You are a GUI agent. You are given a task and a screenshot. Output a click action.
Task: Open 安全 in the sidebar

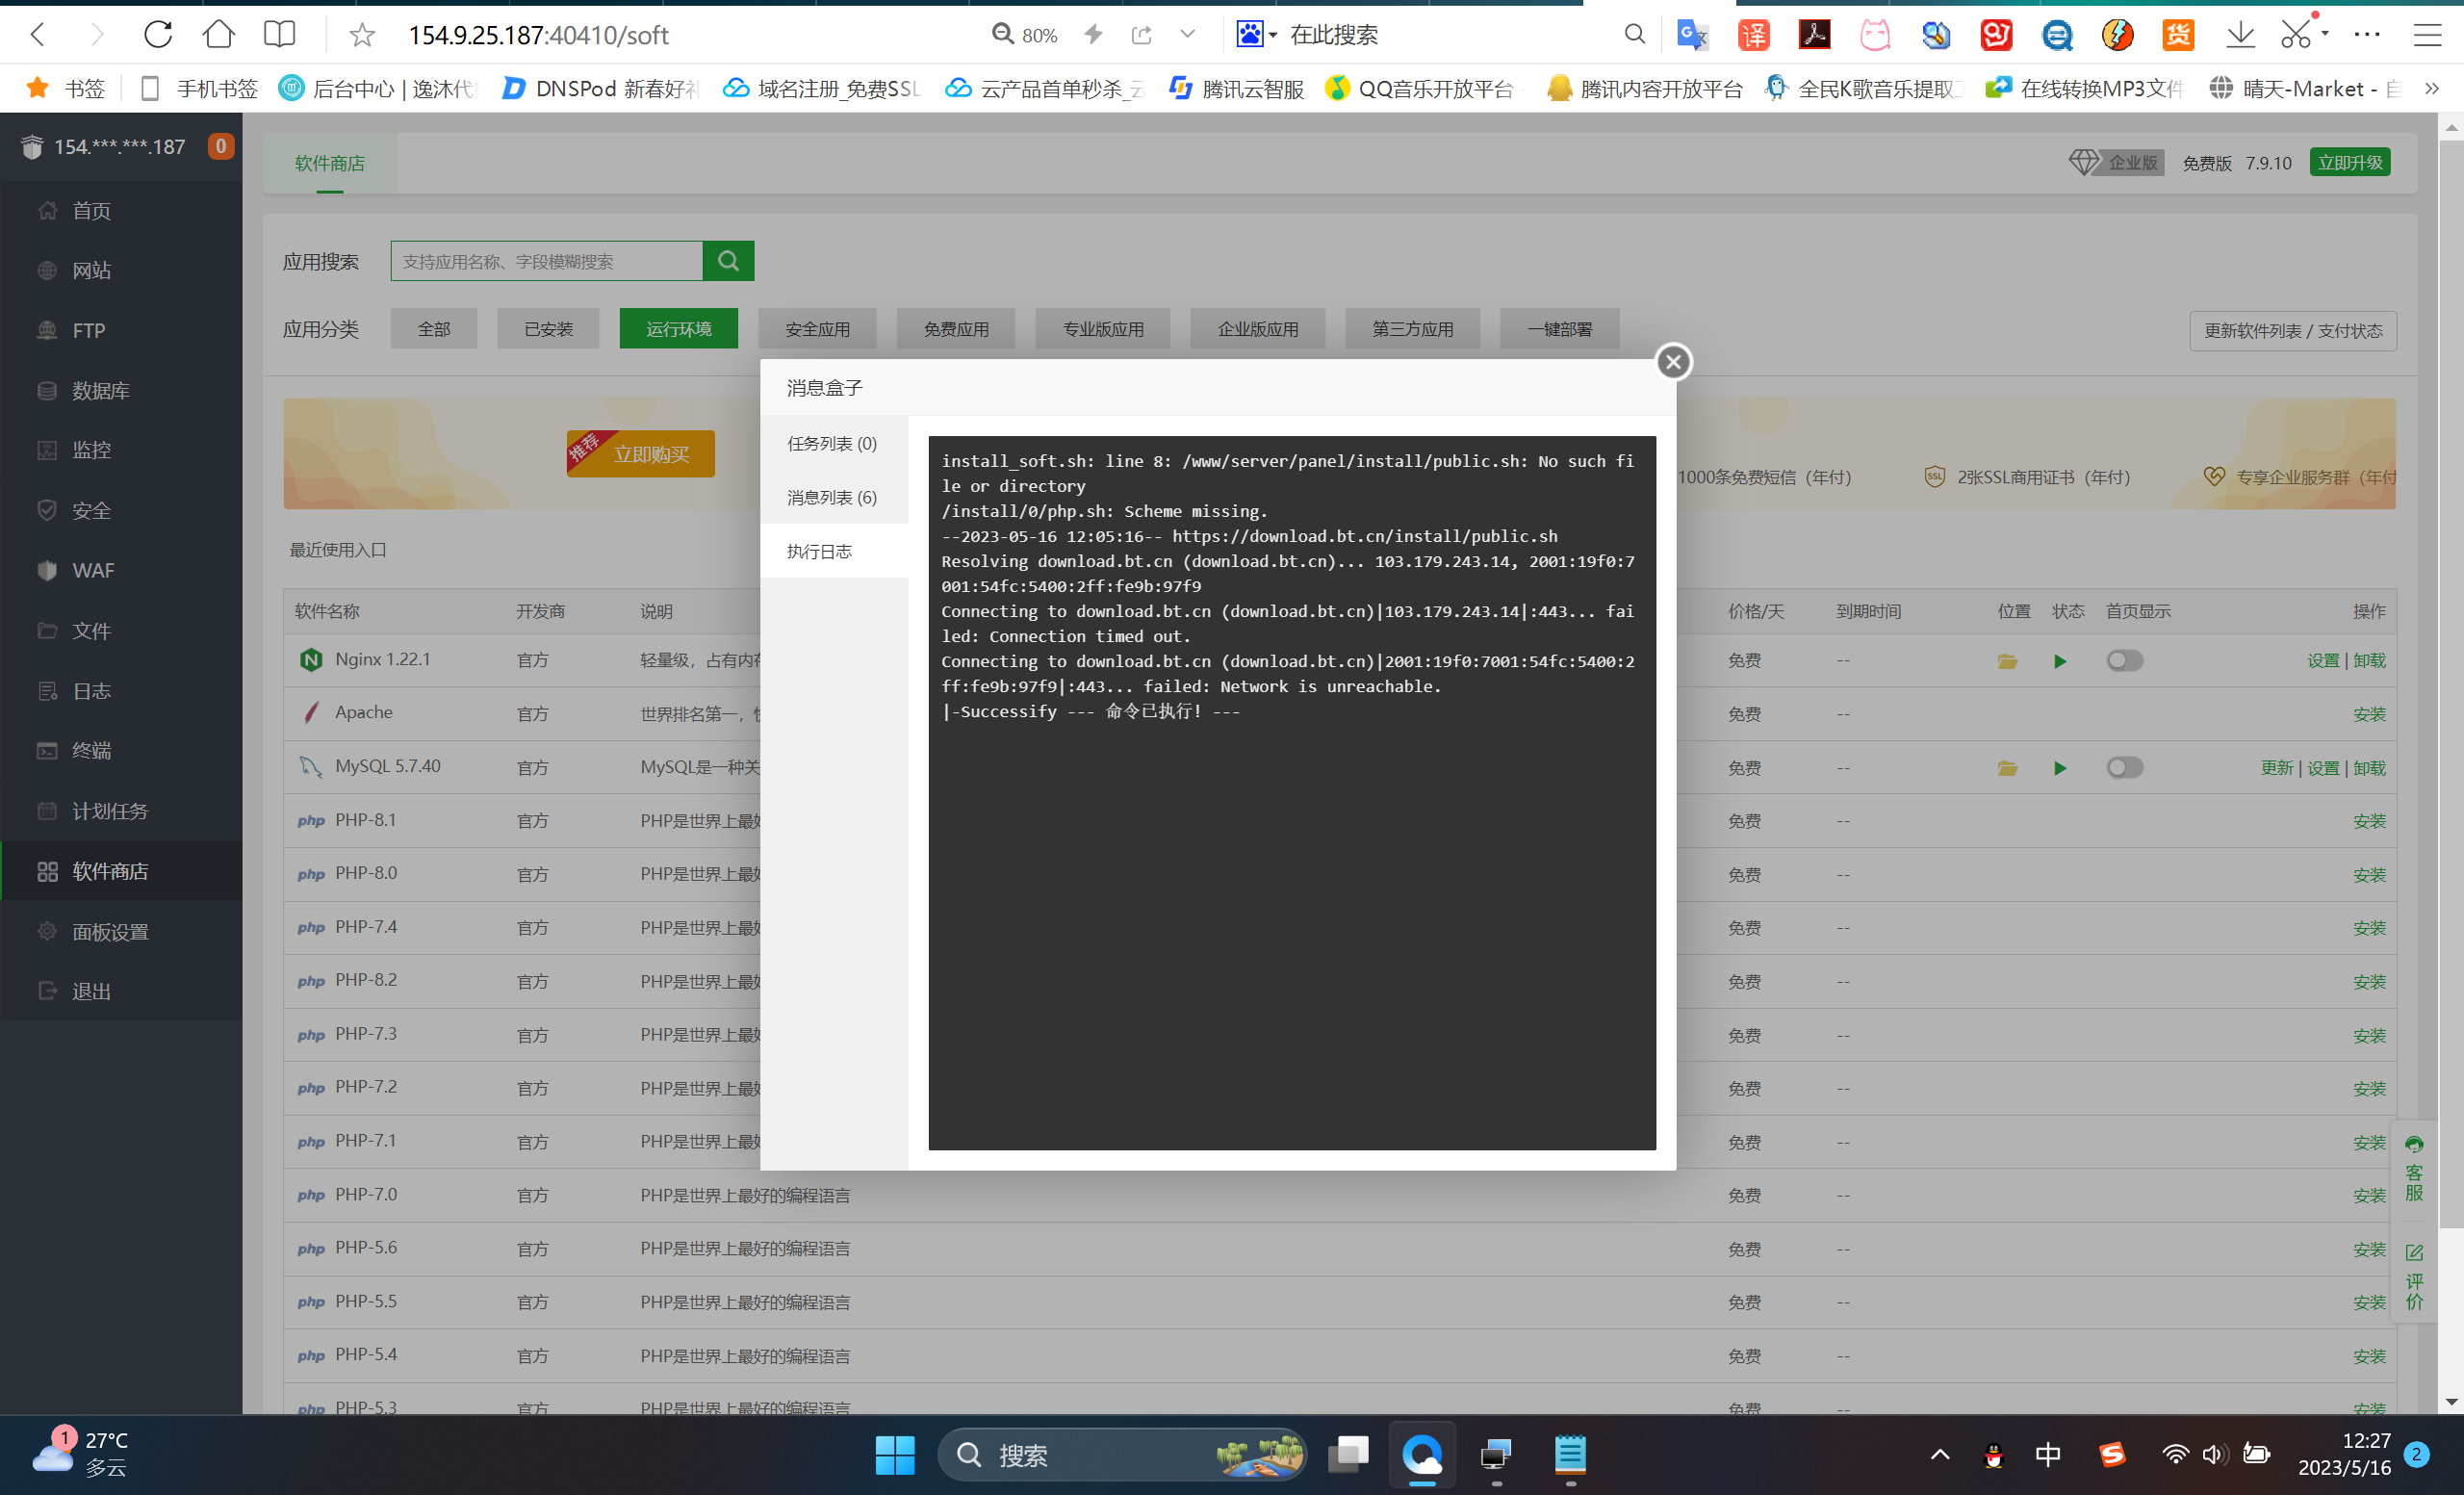[x=122, y=510]
